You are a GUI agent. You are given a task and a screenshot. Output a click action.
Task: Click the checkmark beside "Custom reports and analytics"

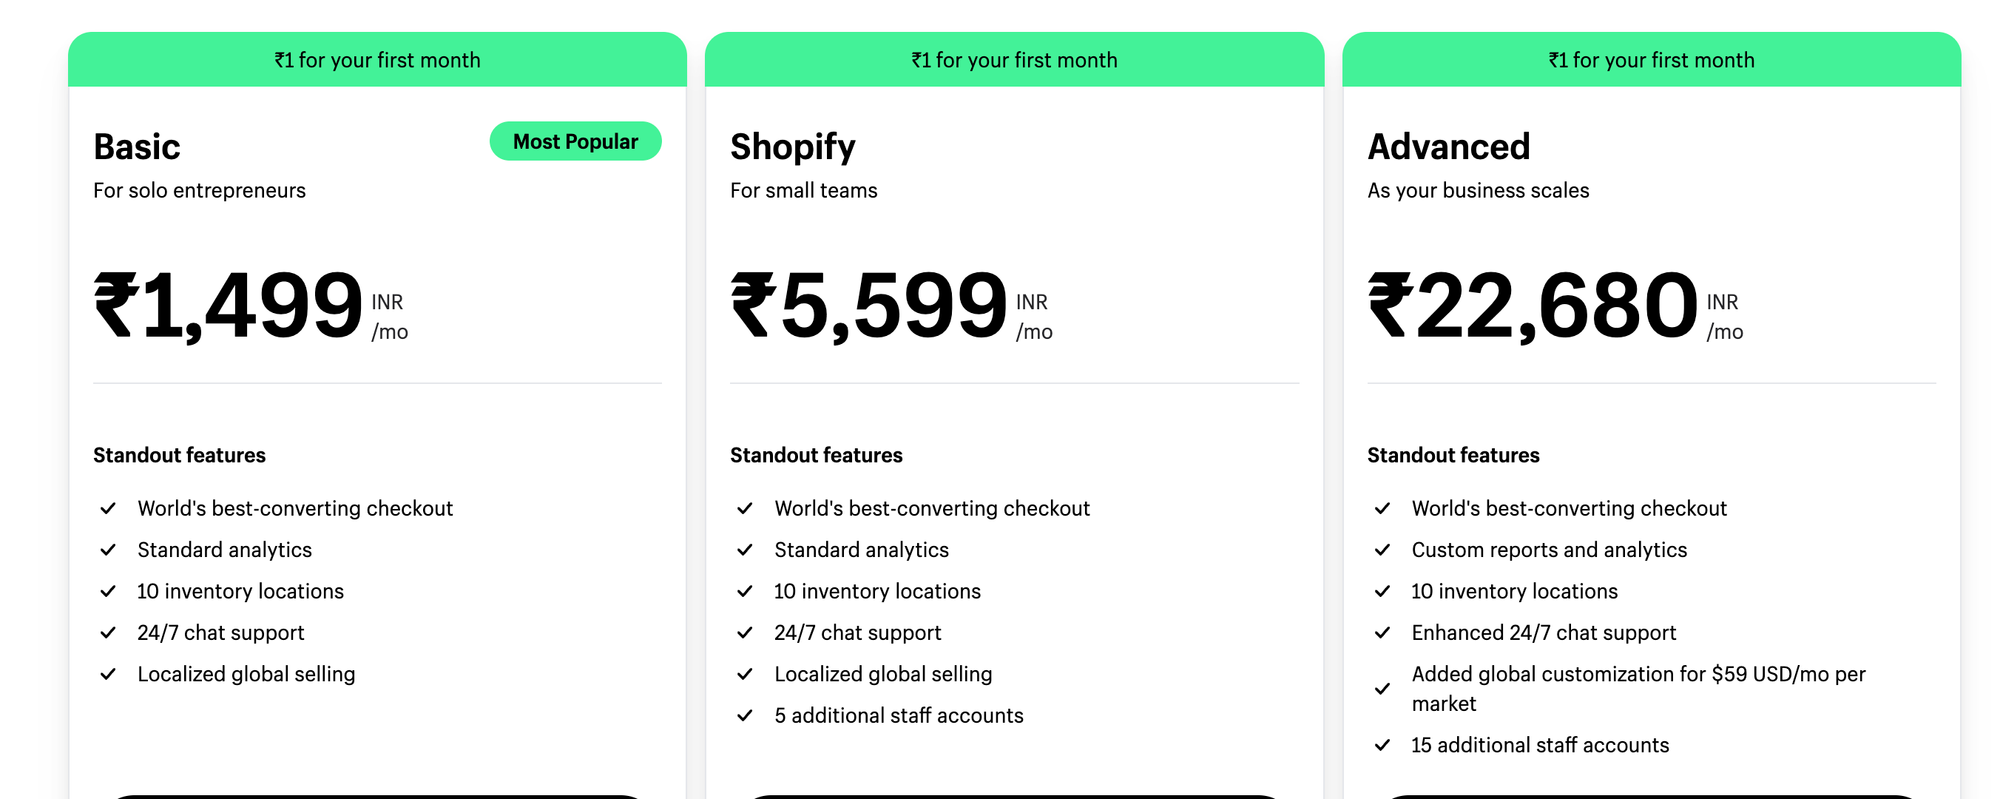click(x=1383, y=549)
